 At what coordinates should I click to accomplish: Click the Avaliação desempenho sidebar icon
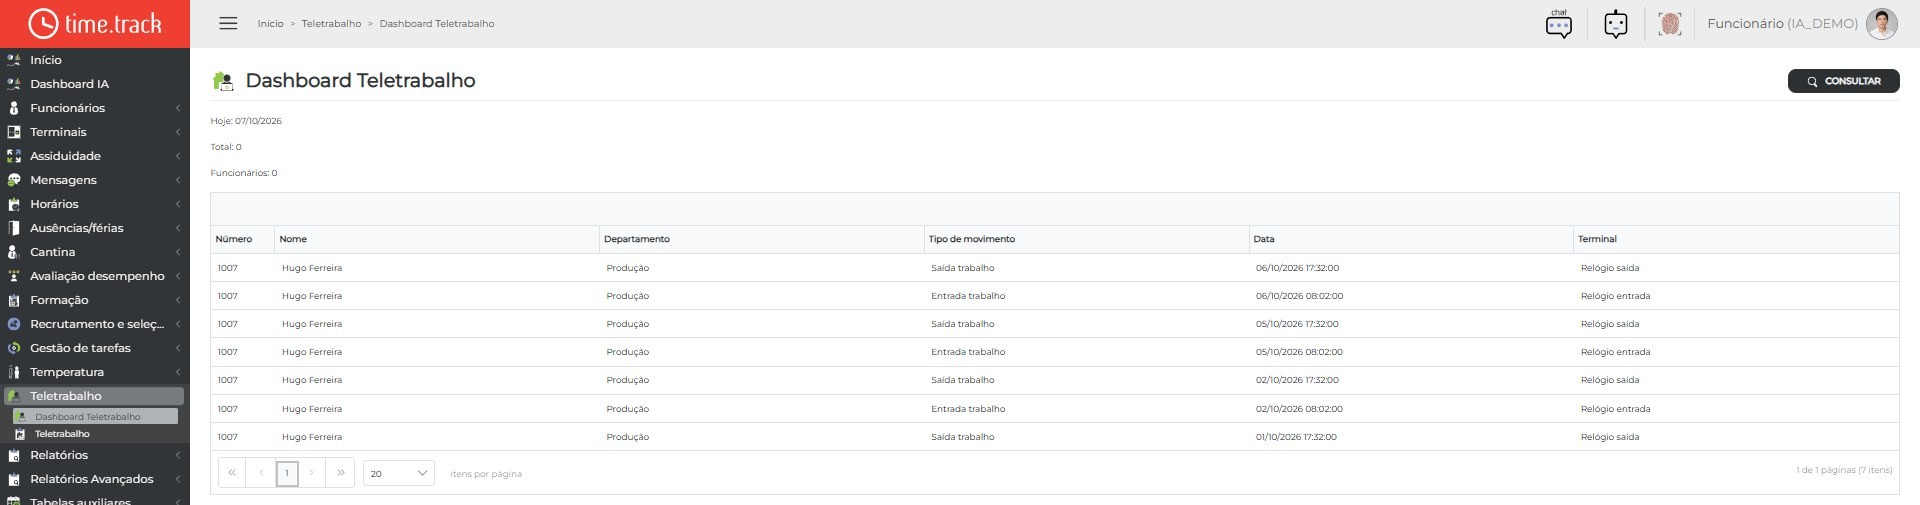click(14, 276)
